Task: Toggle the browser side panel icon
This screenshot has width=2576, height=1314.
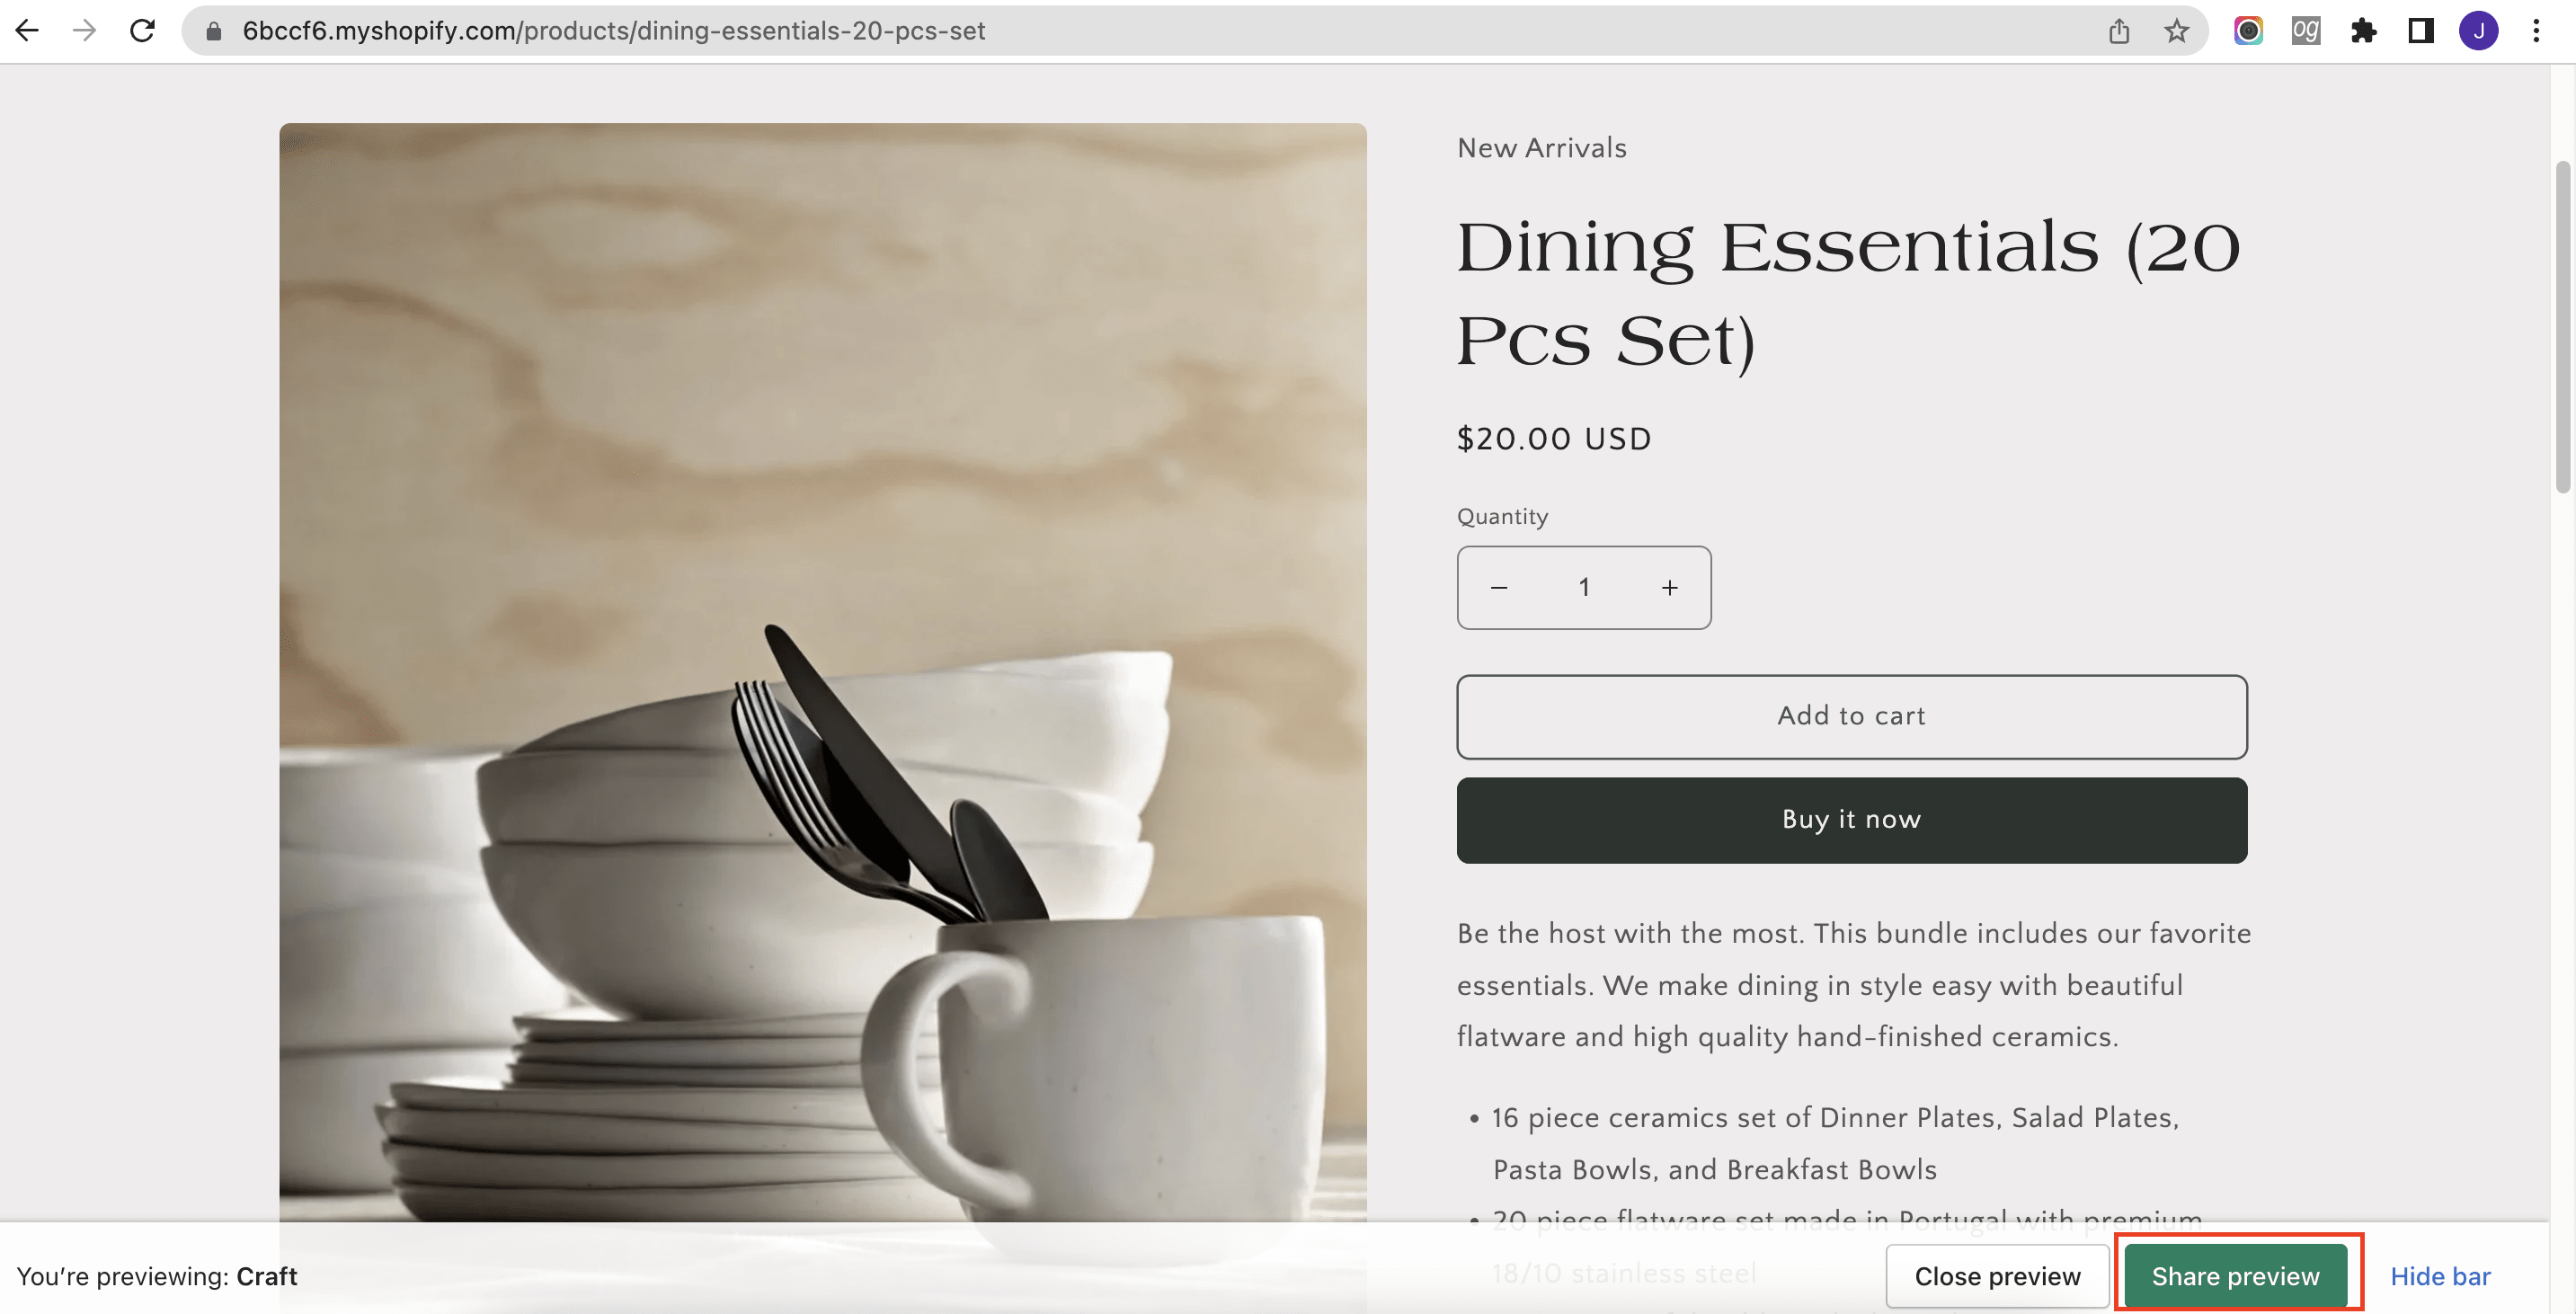Action: coord(2420,31)
